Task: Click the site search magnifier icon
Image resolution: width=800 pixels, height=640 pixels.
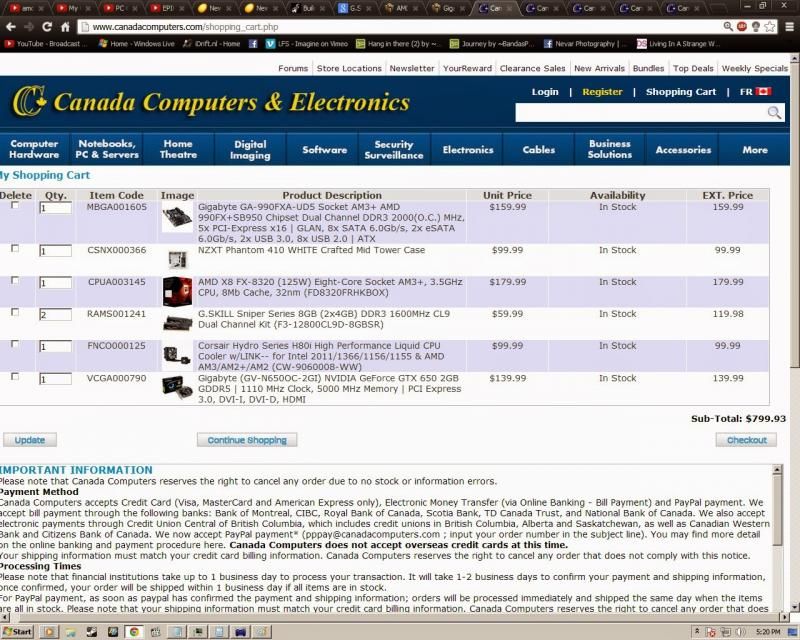Action: [x=774, y=112]
